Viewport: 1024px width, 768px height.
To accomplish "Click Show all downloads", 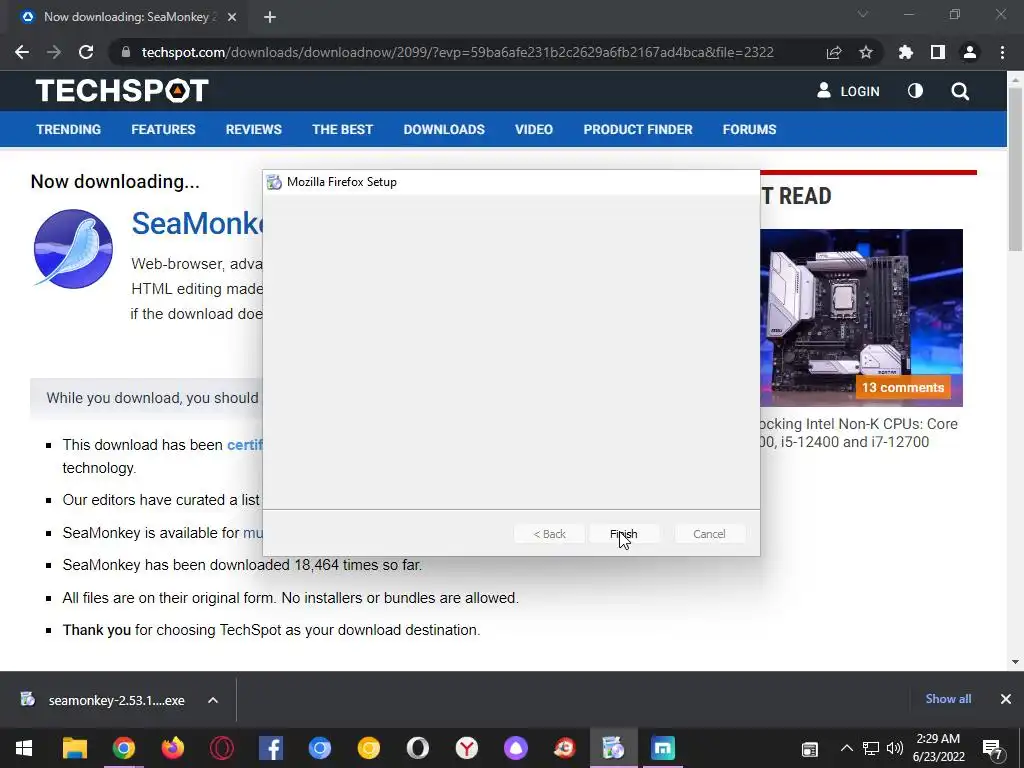I will 948,699.
